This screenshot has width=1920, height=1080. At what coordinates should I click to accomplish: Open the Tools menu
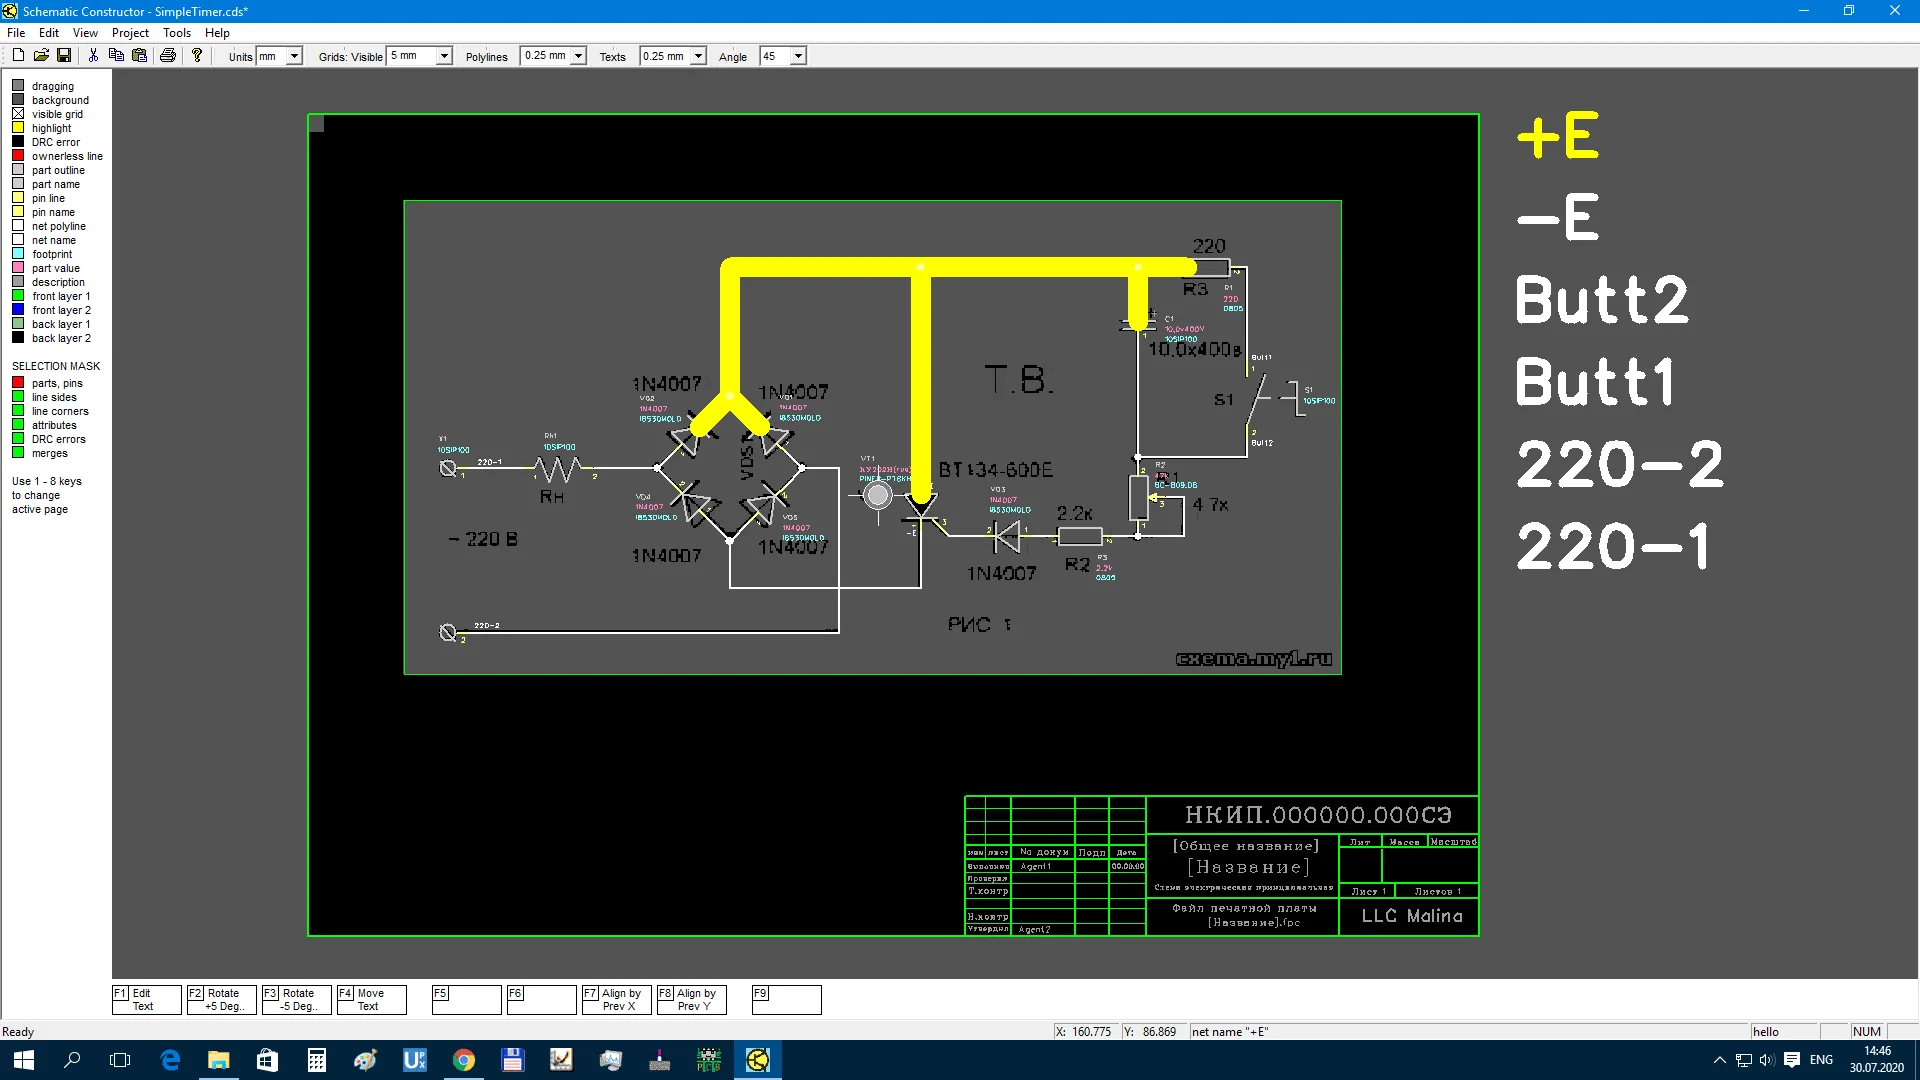(176, 32)
